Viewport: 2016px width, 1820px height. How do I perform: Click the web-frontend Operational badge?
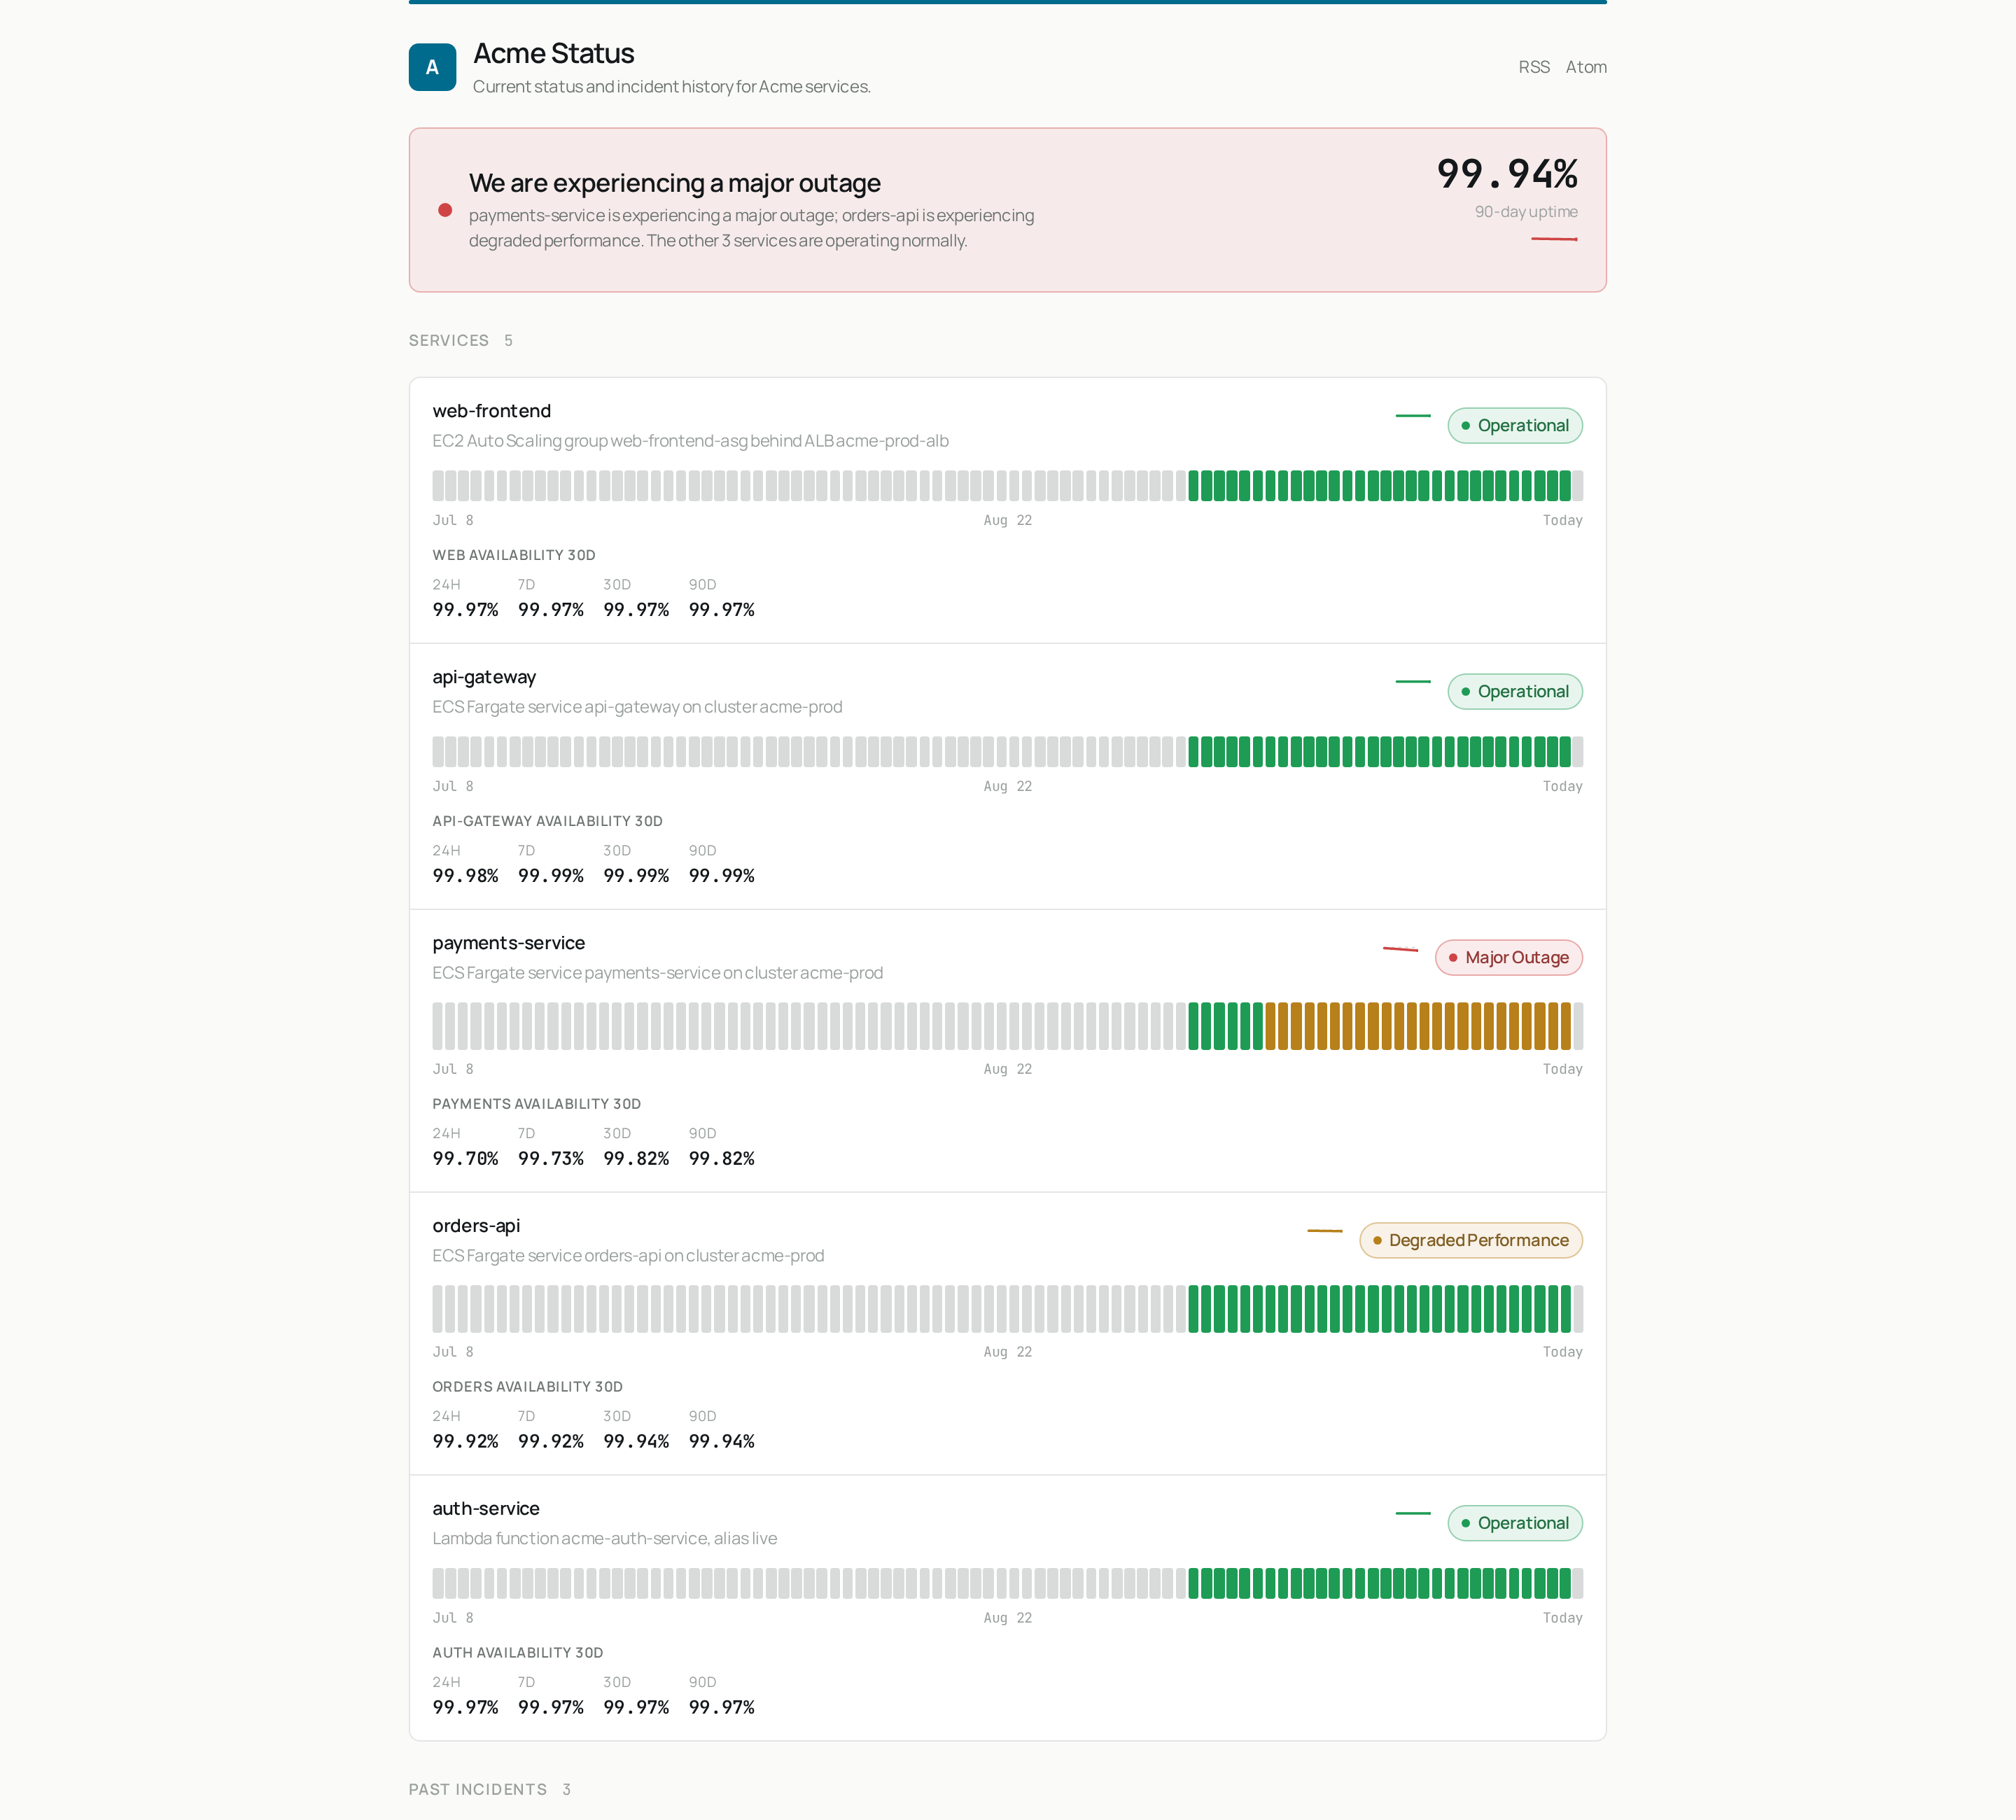1514,425
